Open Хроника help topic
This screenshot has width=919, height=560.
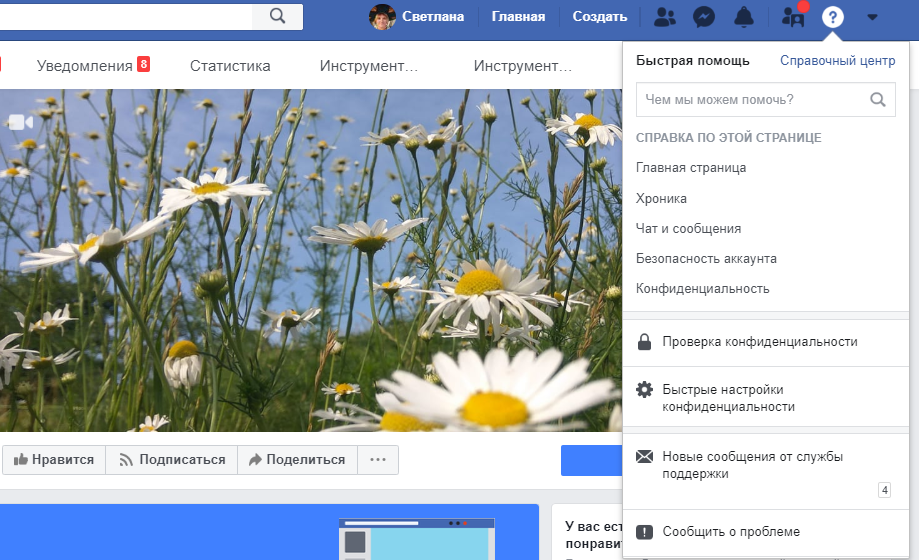tap(661, 199)
